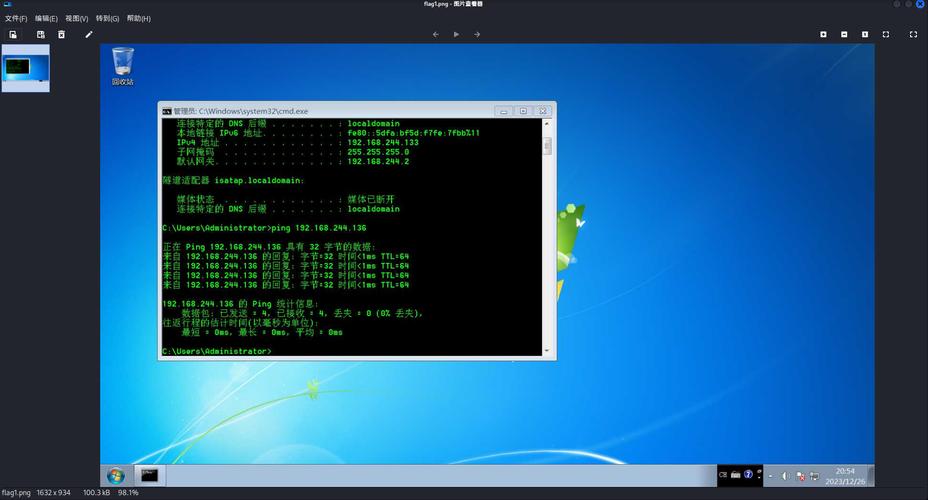
Task: Open the 编辑(E) menu
Action: tap(46, 18)
